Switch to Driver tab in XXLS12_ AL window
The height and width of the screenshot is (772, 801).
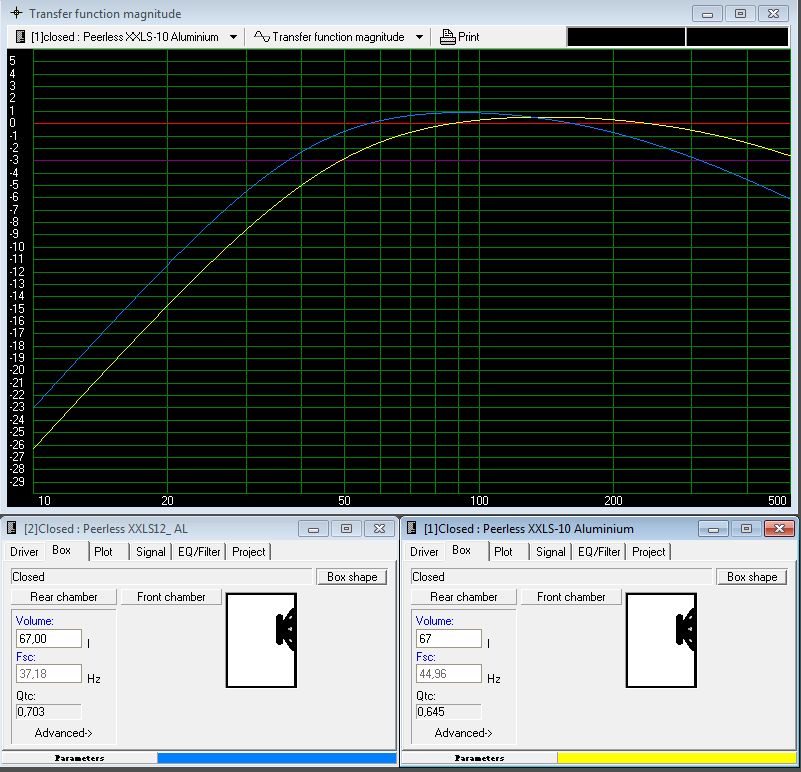[x=24, y=552]
